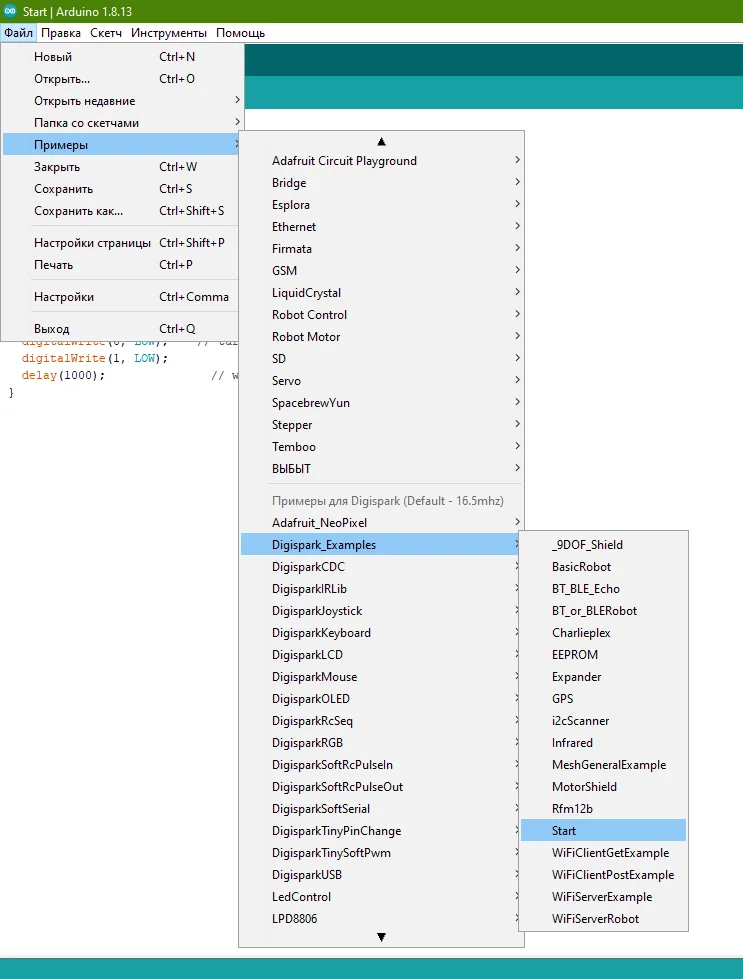
Task: Load the highlighted Start example
Action: tap(604, 831)
